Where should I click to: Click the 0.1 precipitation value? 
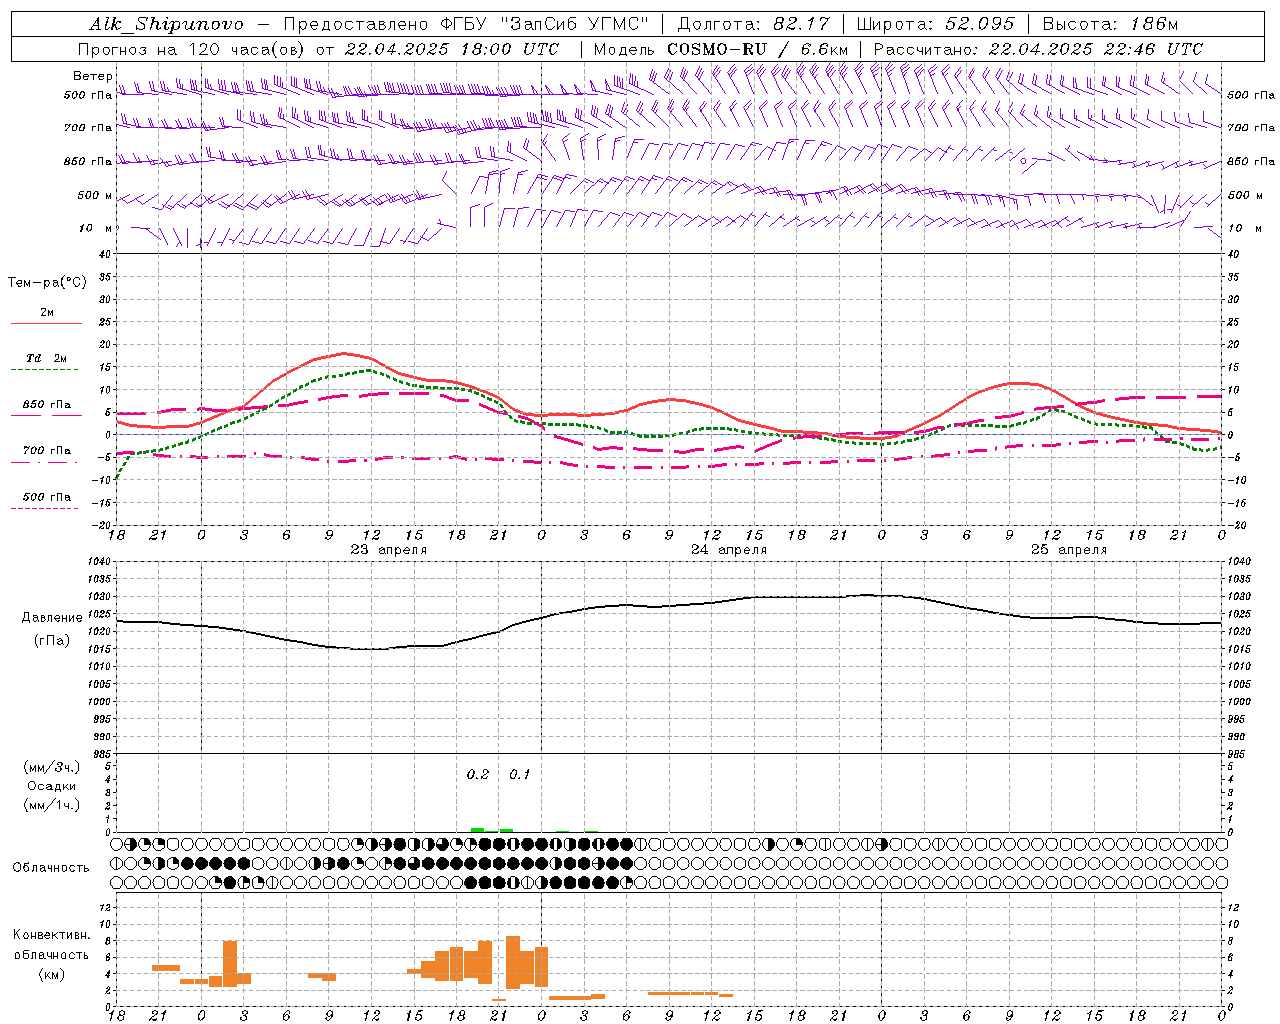[519, 775]
